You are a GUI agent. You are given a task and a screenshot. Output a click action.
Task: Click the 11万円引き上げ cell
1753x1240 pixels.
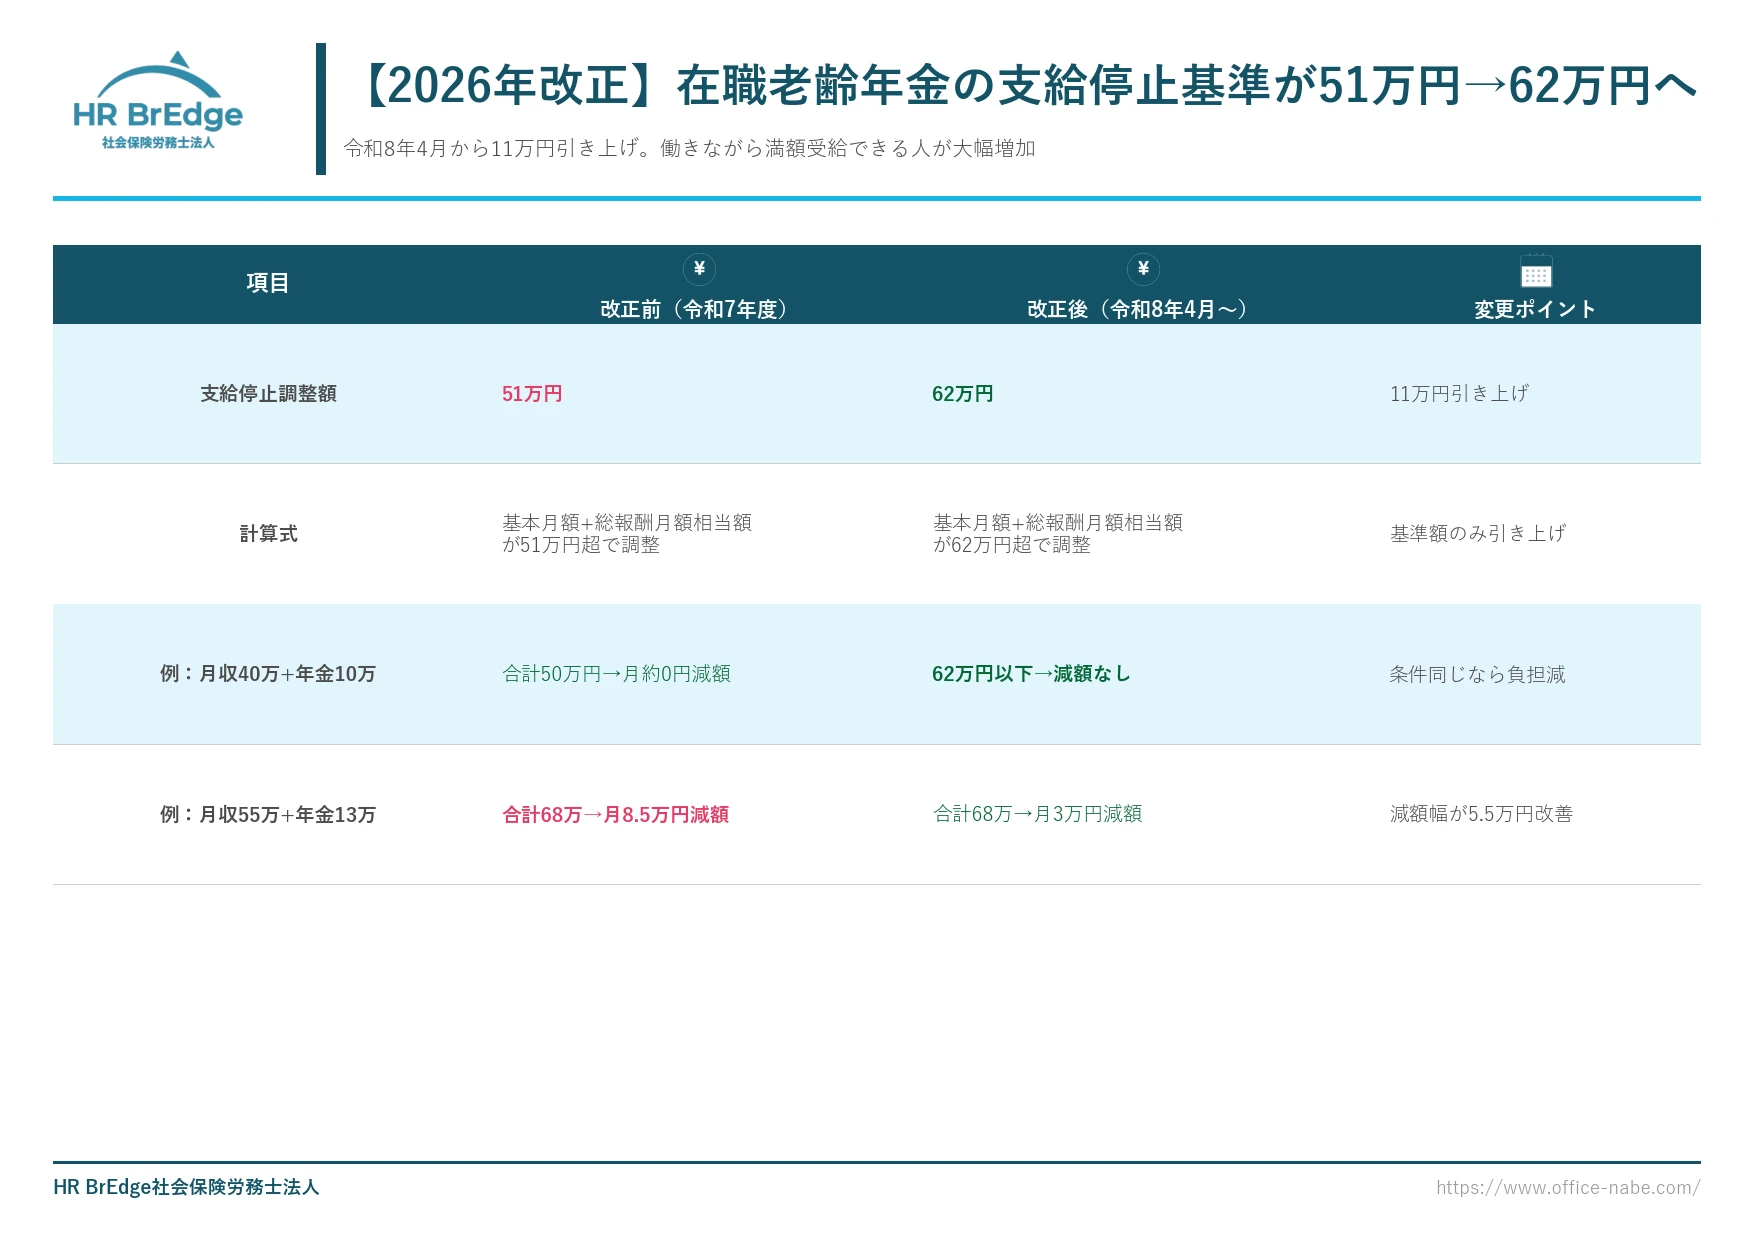[1459, 394]
